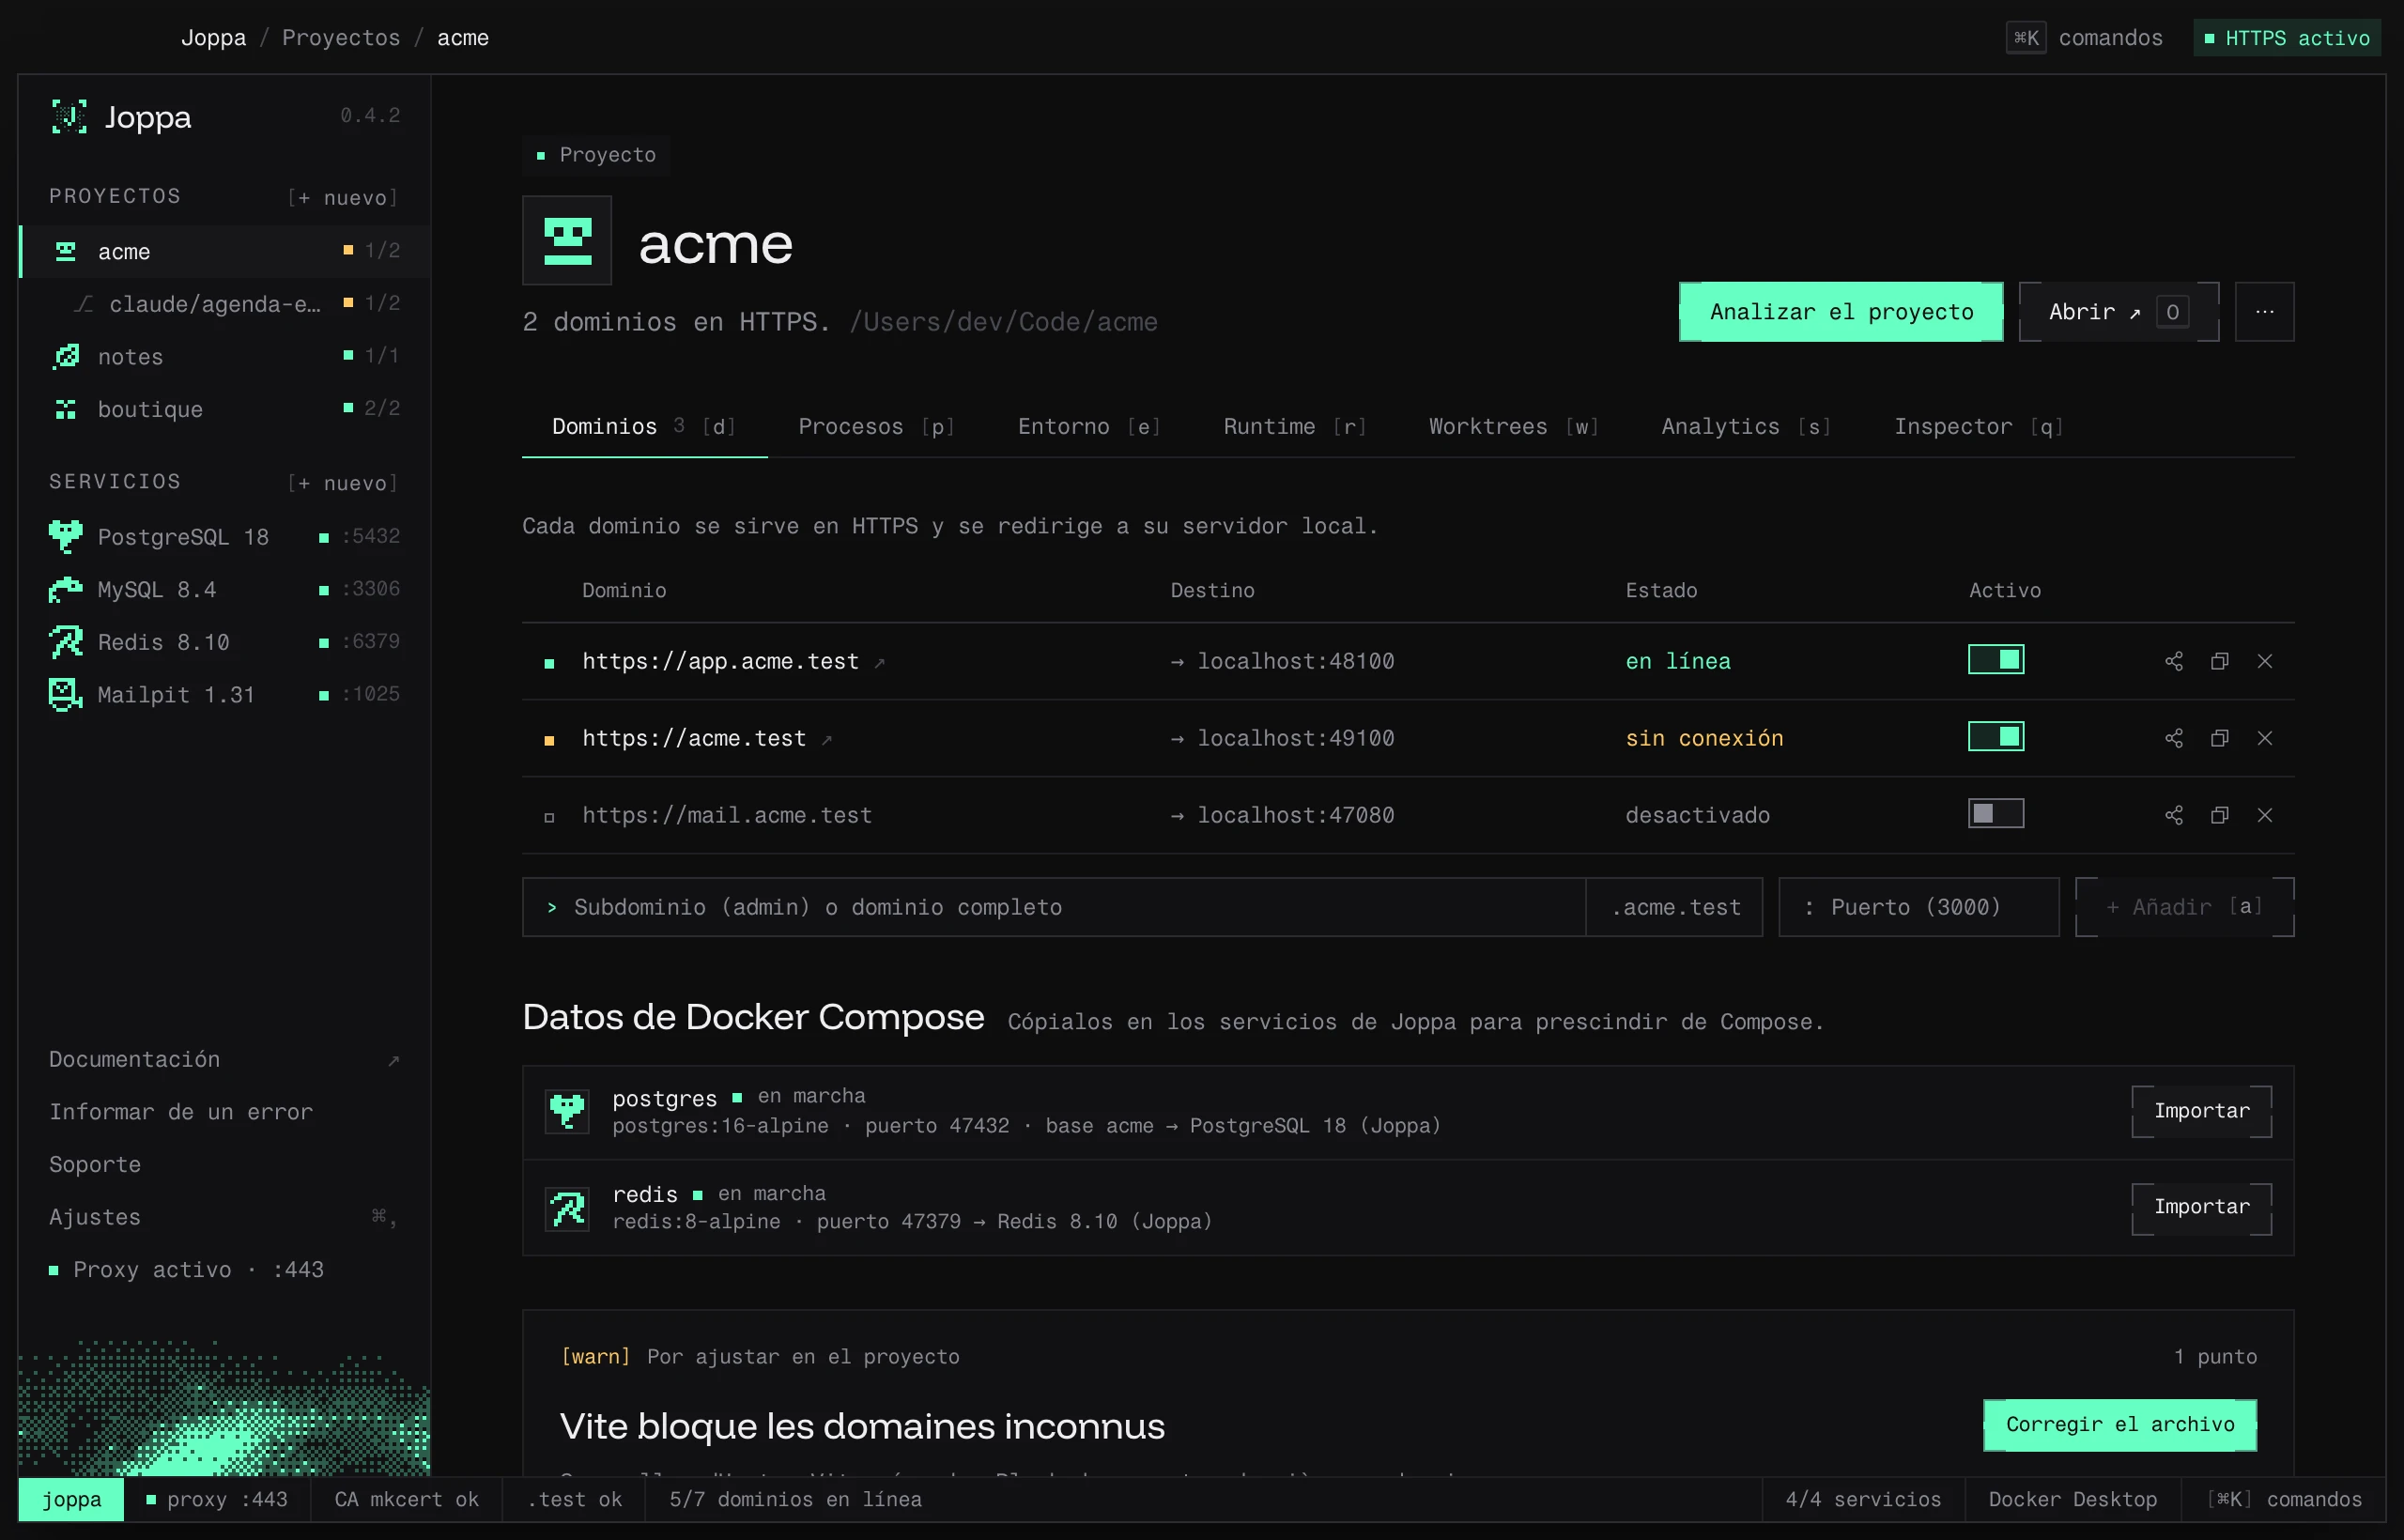Disable the app.acme.test active toggle
This screenshot has height=1540, width=2404.
coord(1996,660)
